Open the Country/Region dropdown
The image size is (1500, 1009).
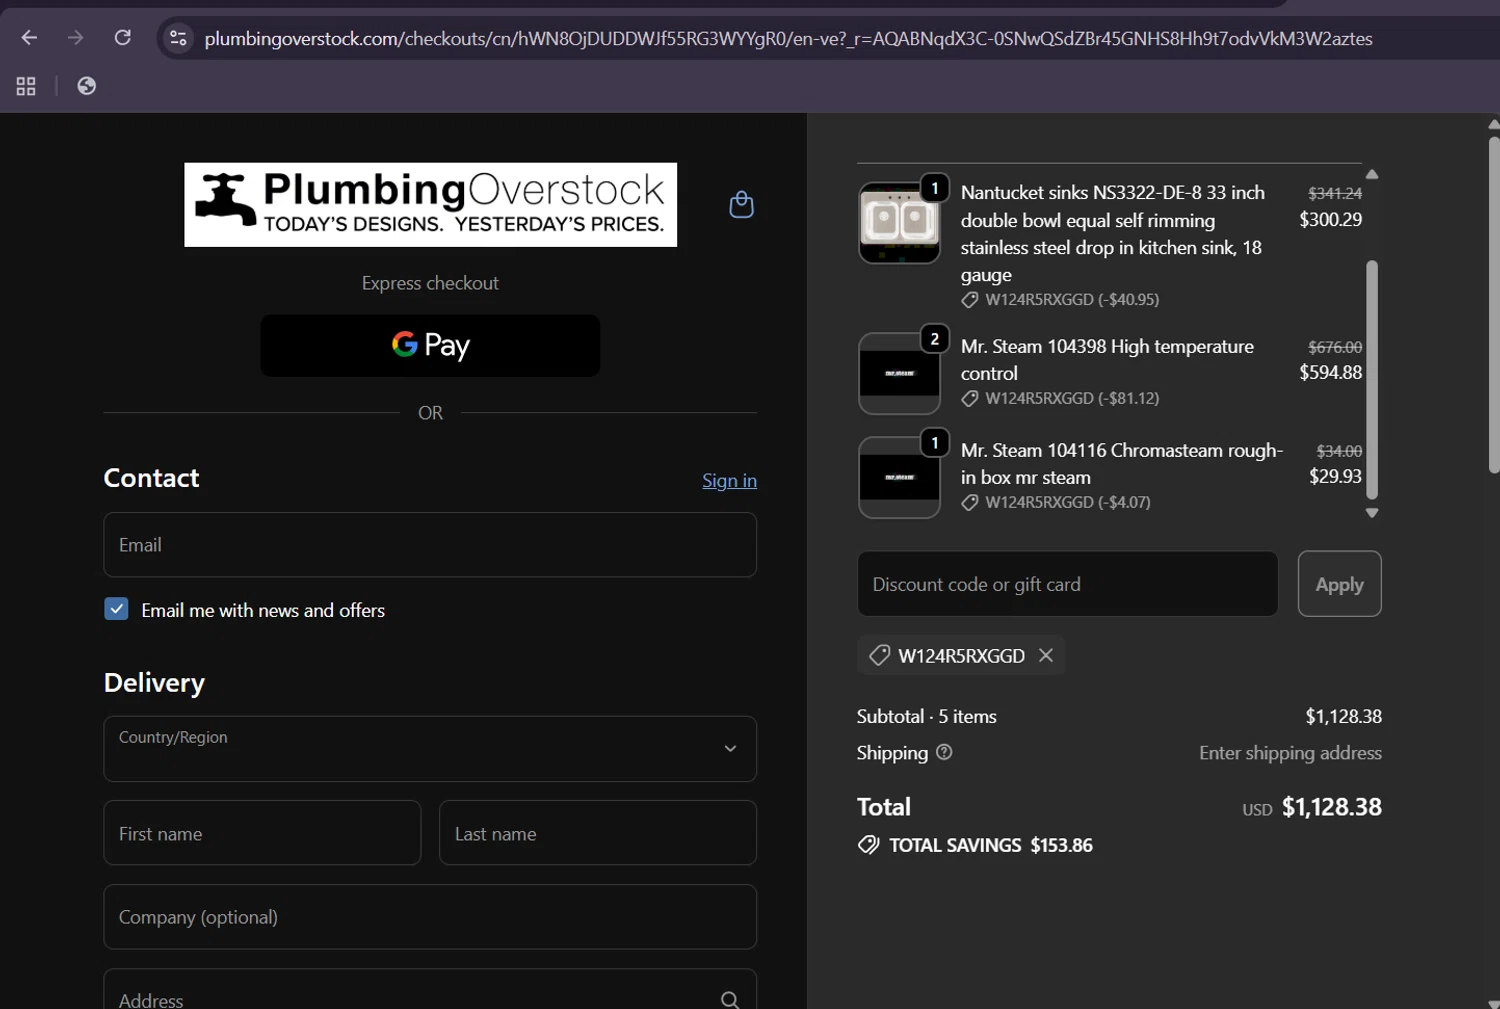[x=430, y=748]
